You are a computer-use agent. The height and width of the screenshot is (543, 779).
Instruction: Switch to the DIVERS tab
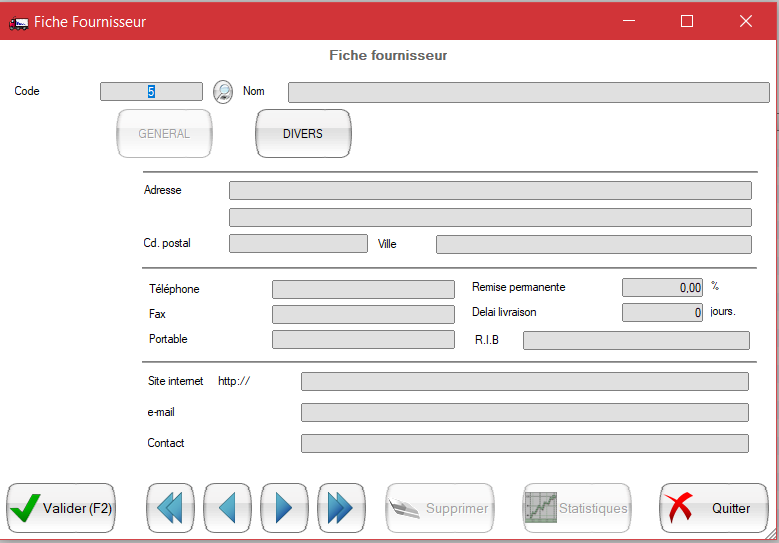click(x=303, y=134)
